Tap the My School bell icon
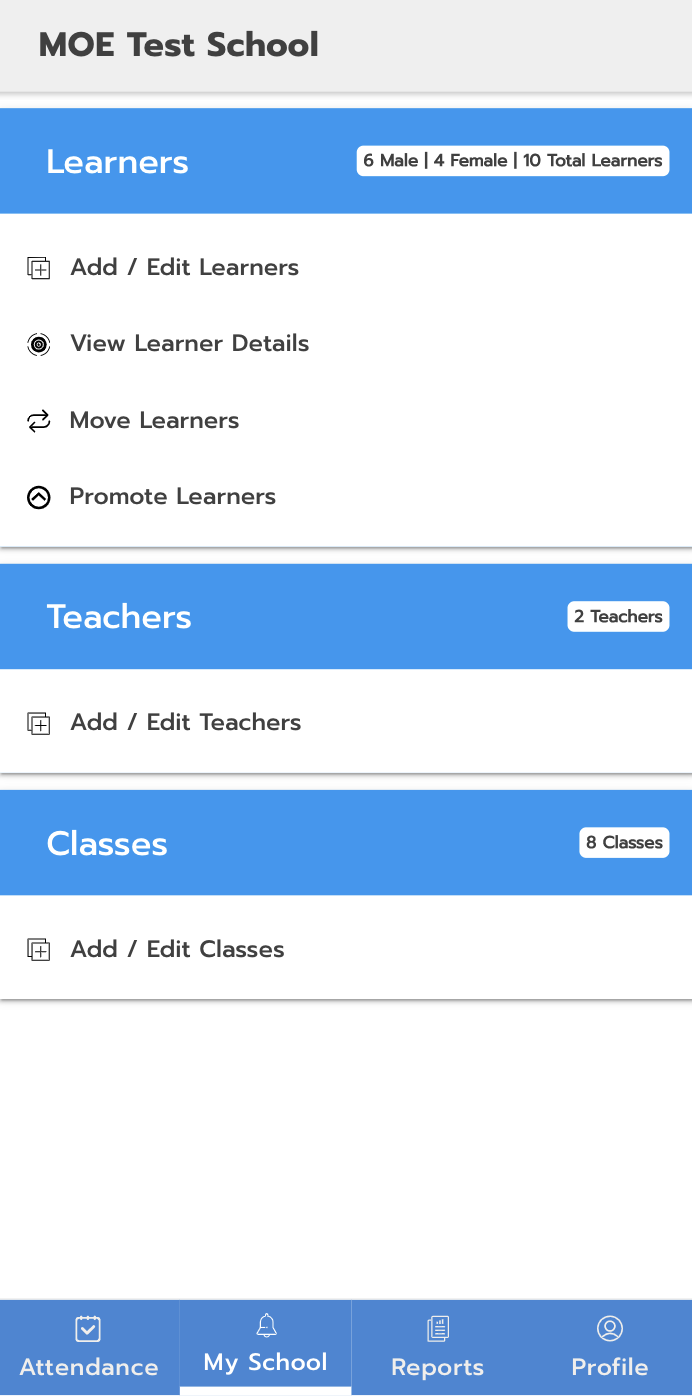Screen dimensions: 692x1396 click(266, 1326)
